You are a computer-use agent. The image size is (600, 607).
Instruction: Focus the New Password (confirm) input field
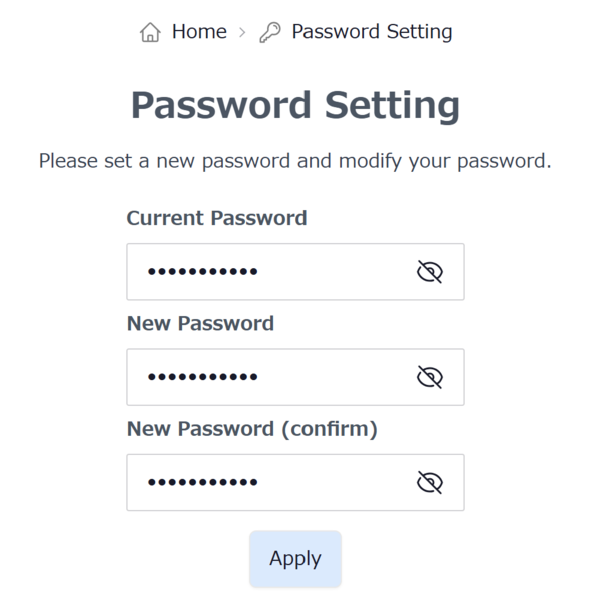(x=330, y=483)
